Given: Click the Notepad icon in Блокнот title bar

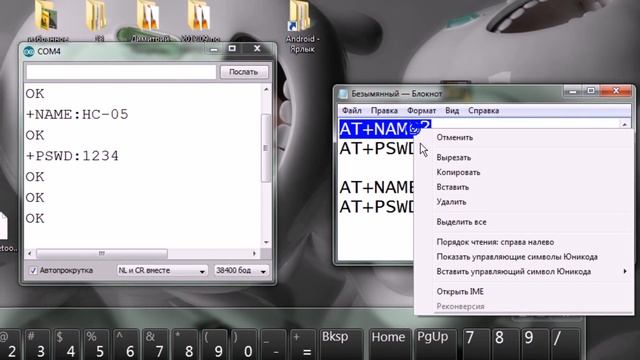Looking at the screenshot, I should (x=343, y=93).
